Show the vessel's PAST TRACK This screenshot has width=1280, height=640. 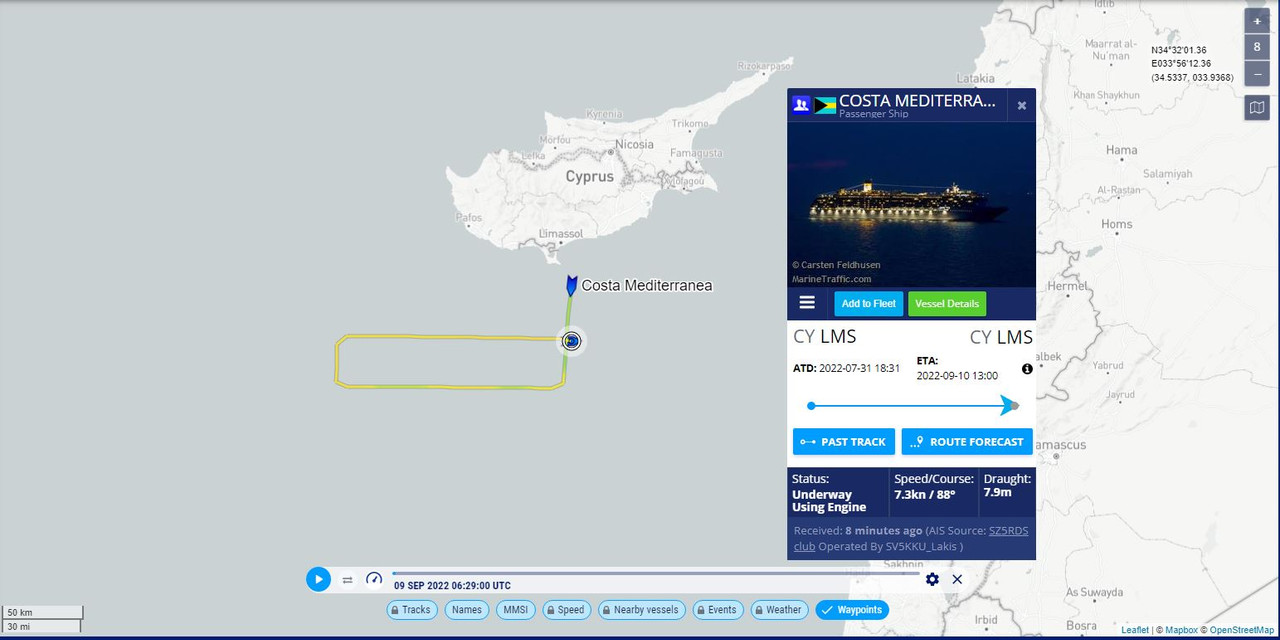844,442
